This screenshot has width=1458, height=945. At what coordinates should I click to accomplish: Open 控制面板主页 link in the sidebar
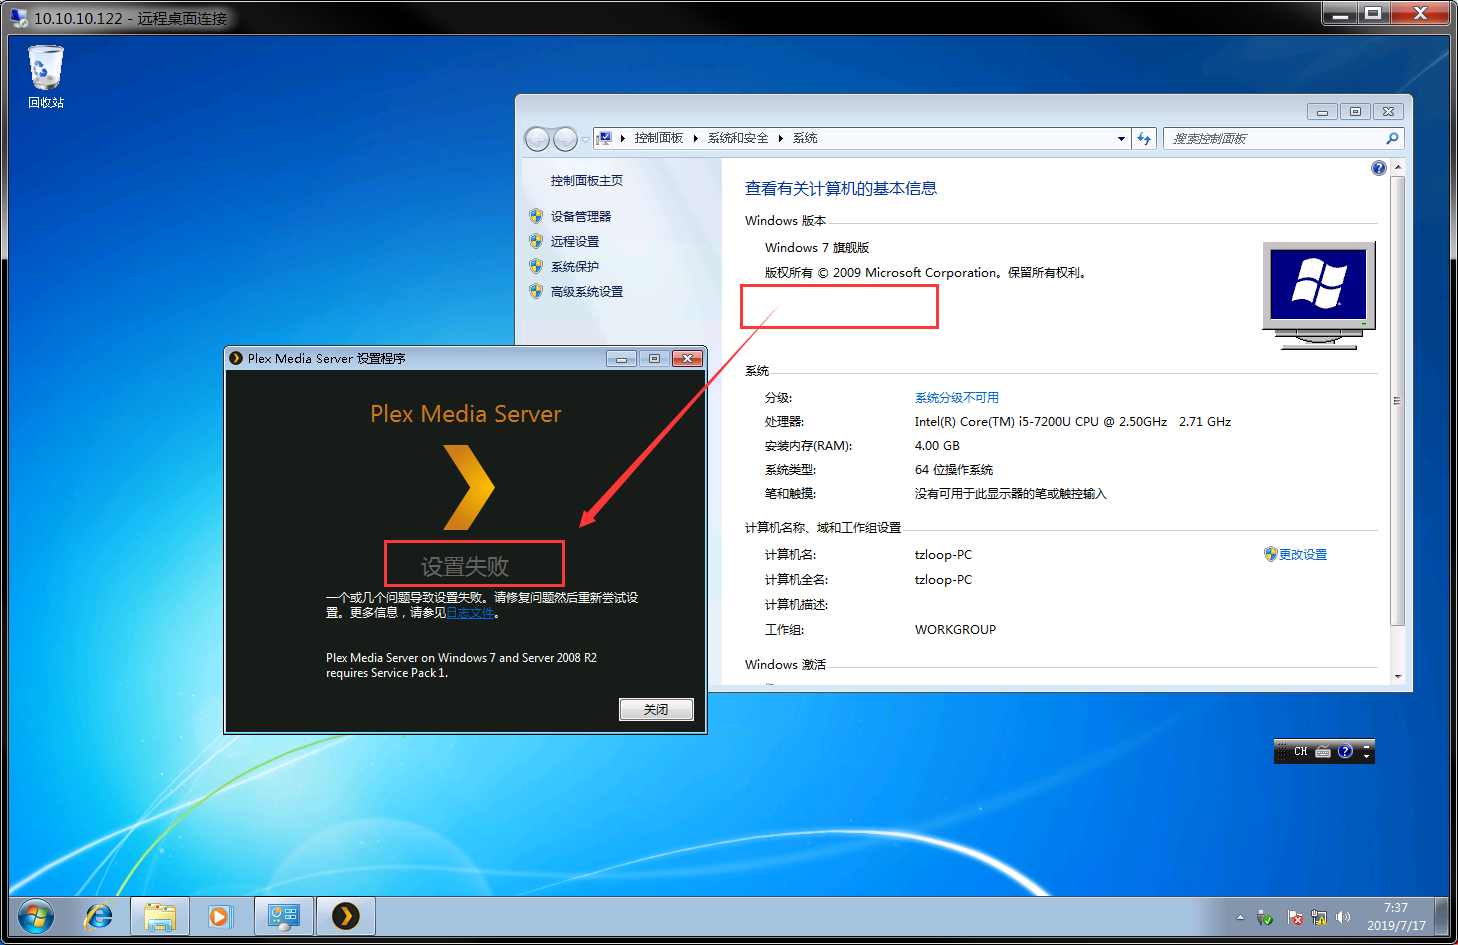click(587, 181)
